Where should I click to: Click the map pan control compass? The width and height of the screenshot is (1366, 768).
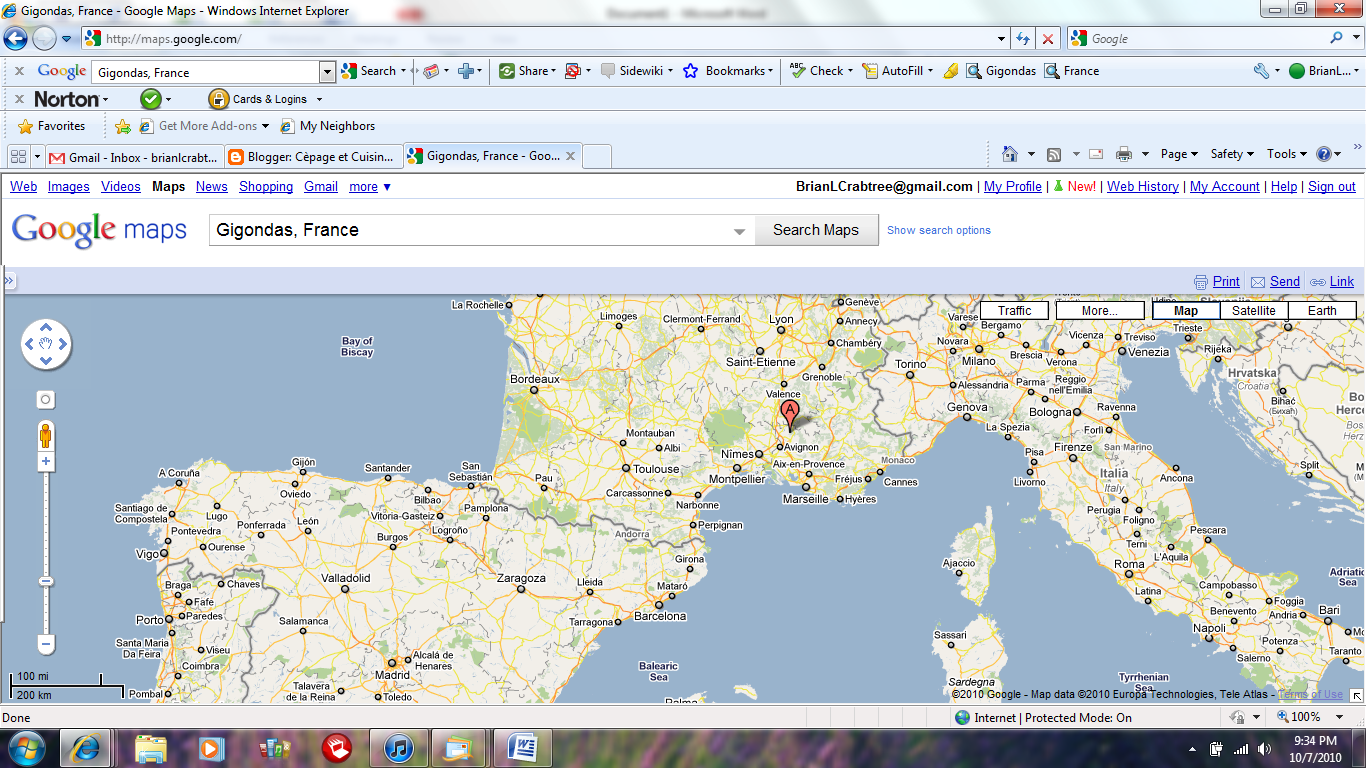45,344
